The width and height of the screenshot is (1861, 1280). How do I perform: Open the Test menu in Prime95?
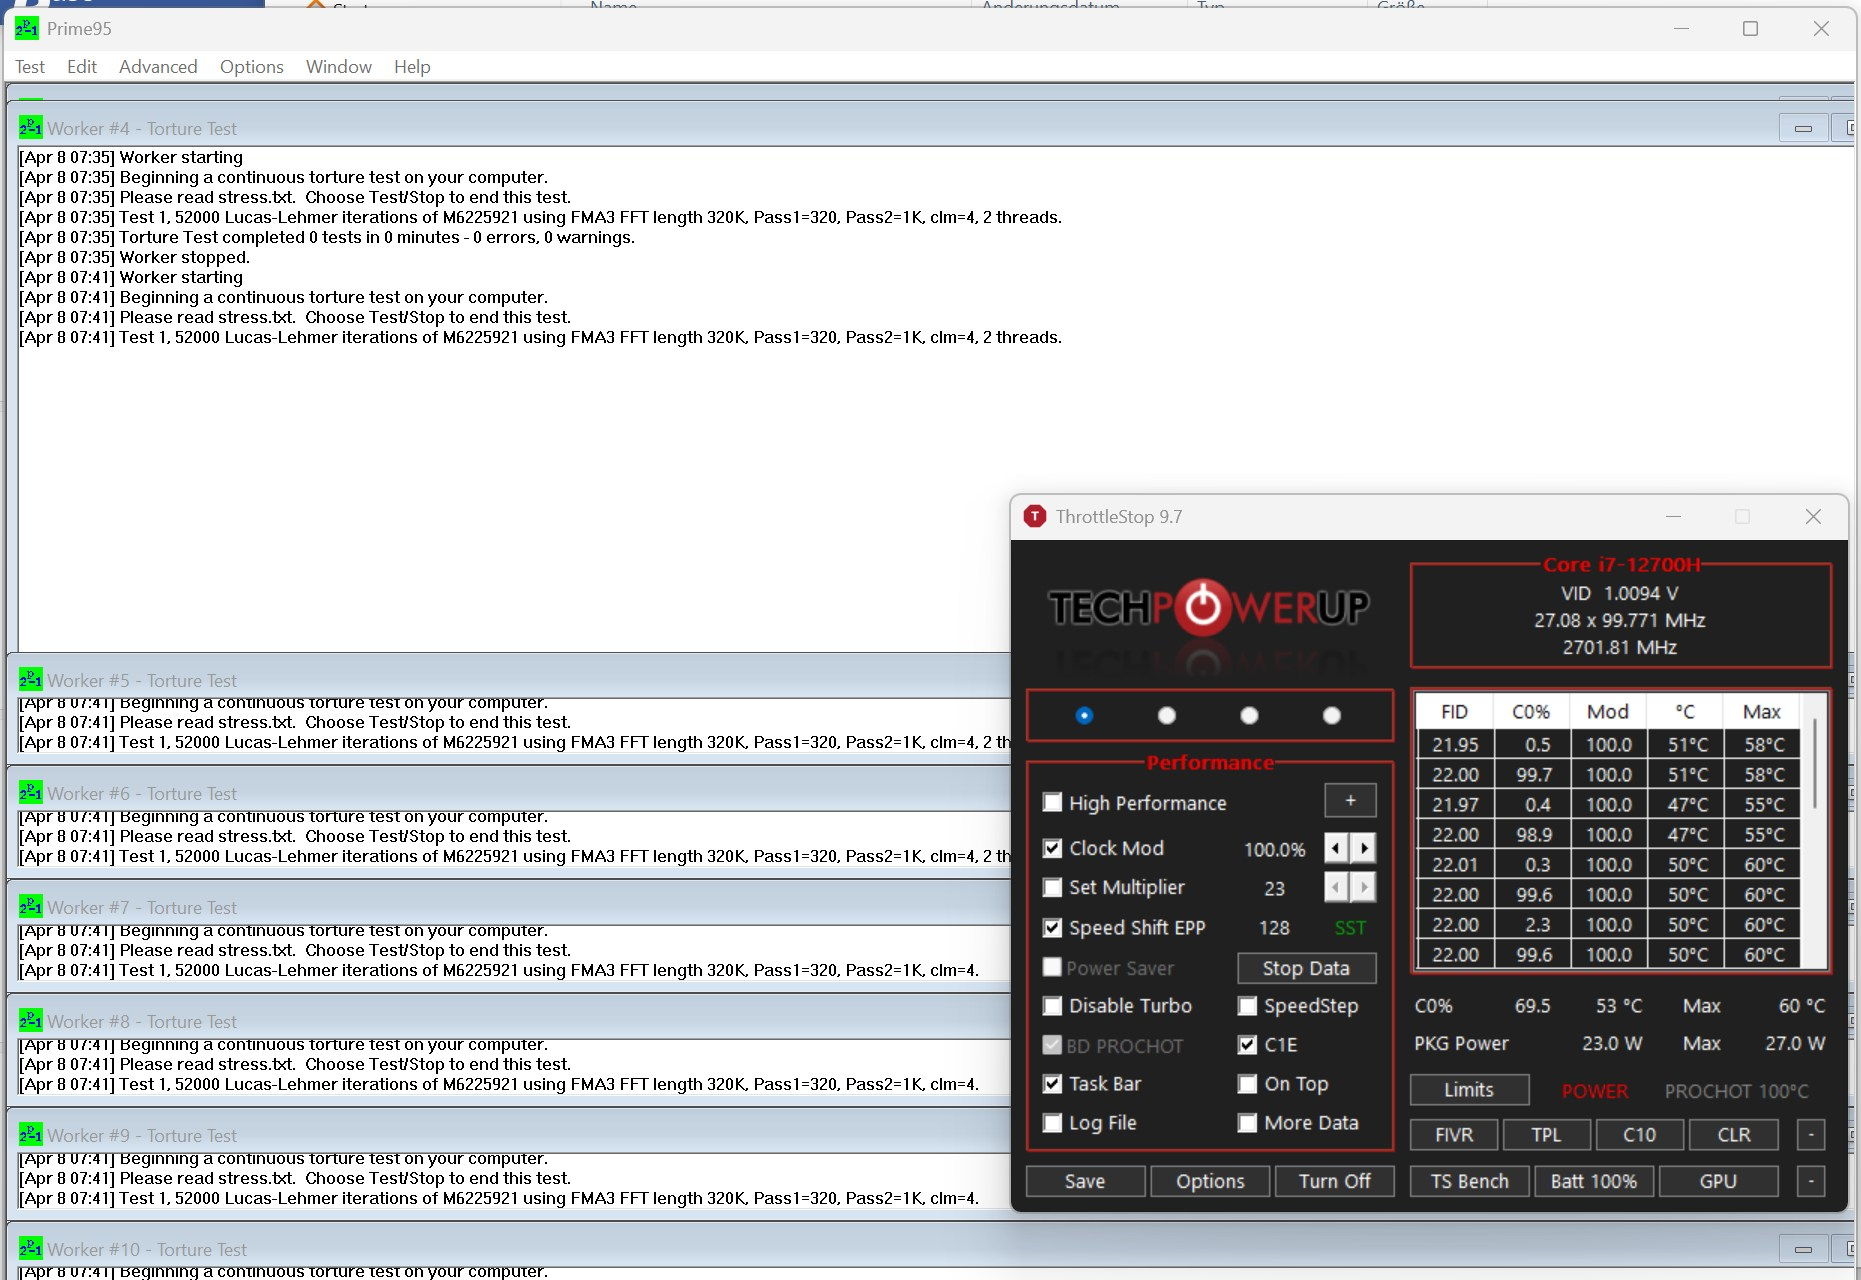(x=30, y=67)
